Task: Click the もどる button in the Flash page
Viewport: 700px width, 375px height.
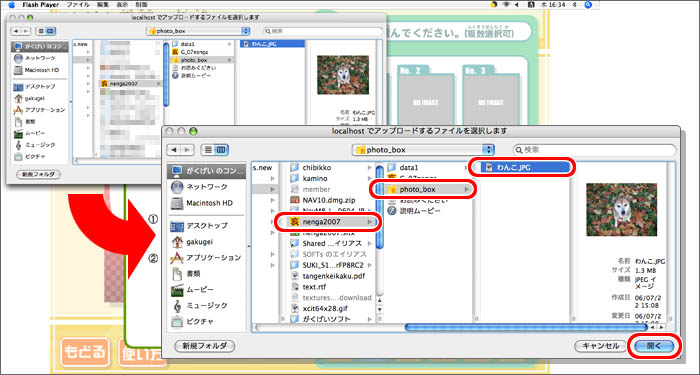Action: [x=84, y=352]
